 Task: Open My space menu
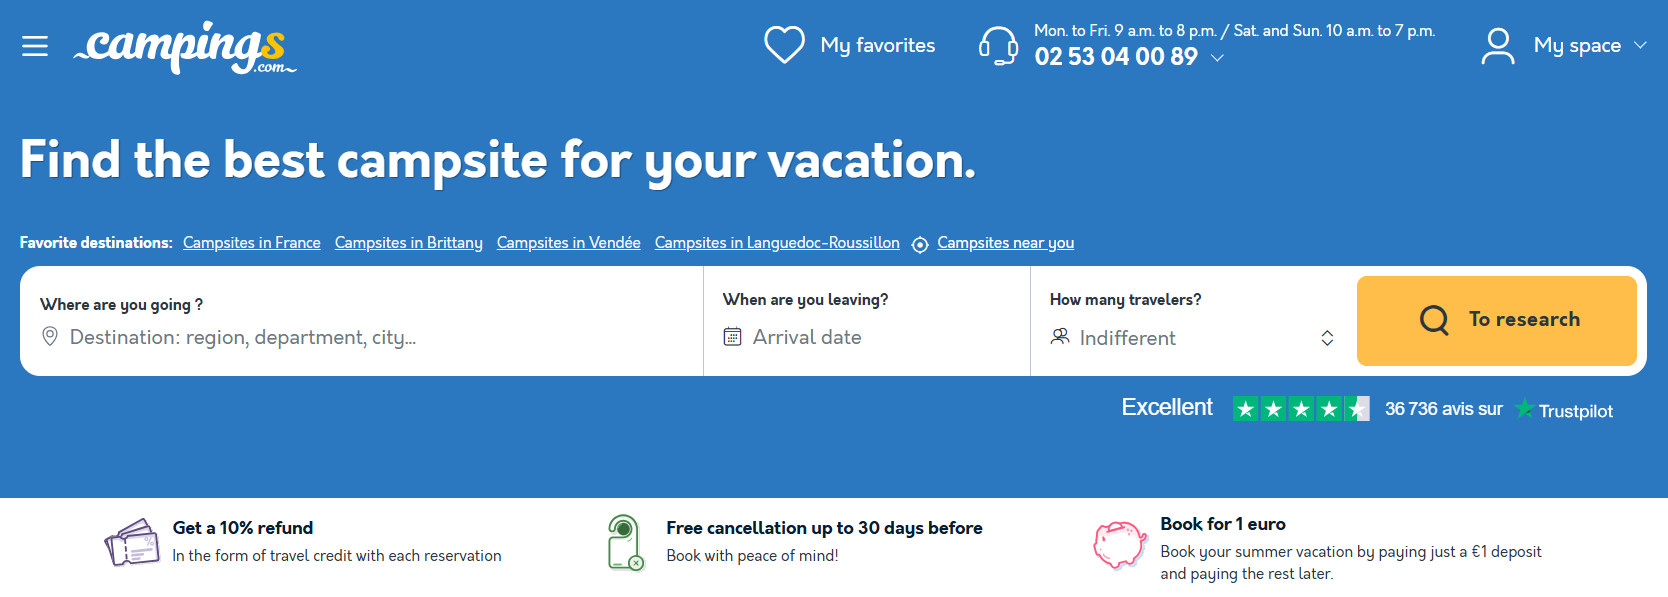click(x=1576, y=45)
